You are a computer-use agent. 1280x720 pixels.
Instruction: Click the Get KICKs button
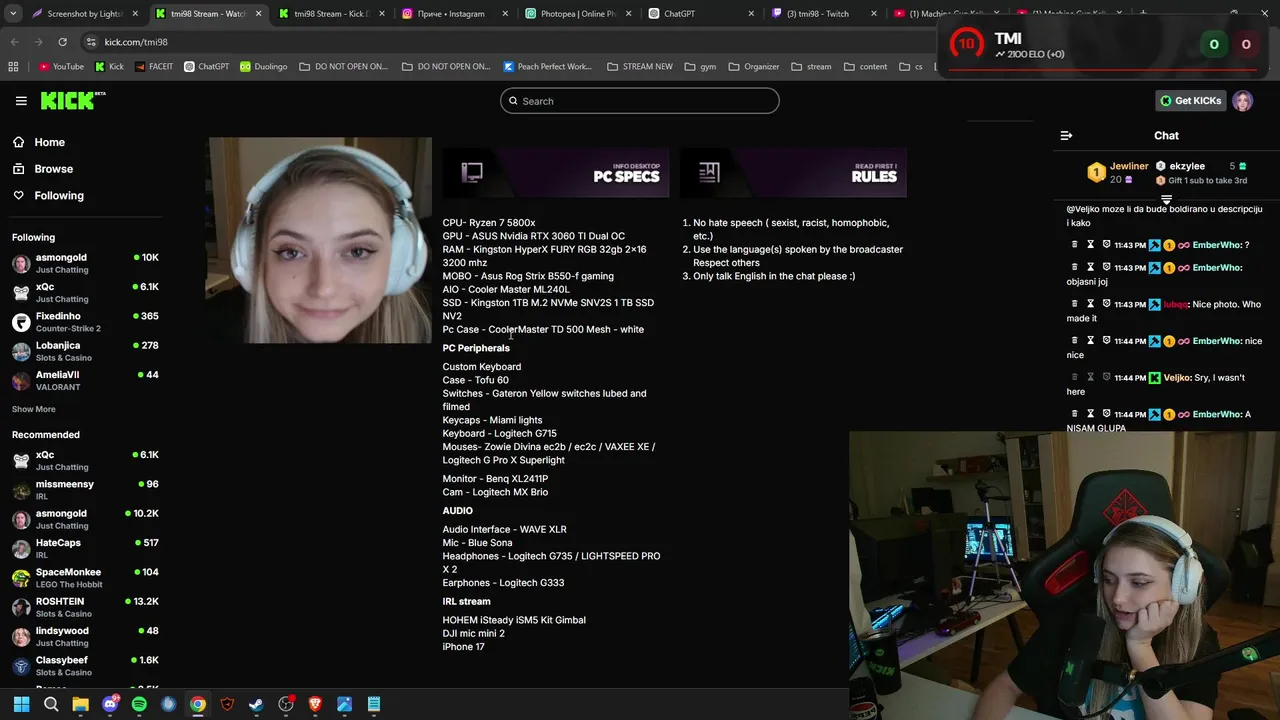click(1190, 101)
